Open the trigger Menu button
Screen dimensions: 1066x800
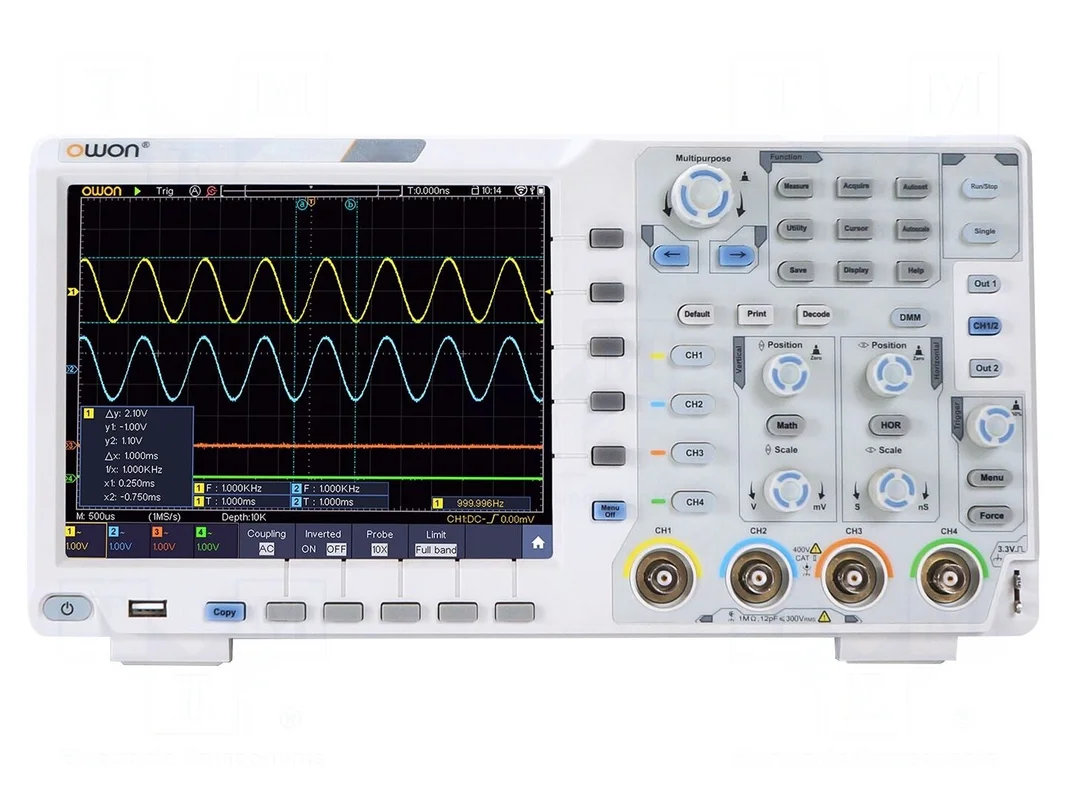pyautogui.click(x=991, y=478)
